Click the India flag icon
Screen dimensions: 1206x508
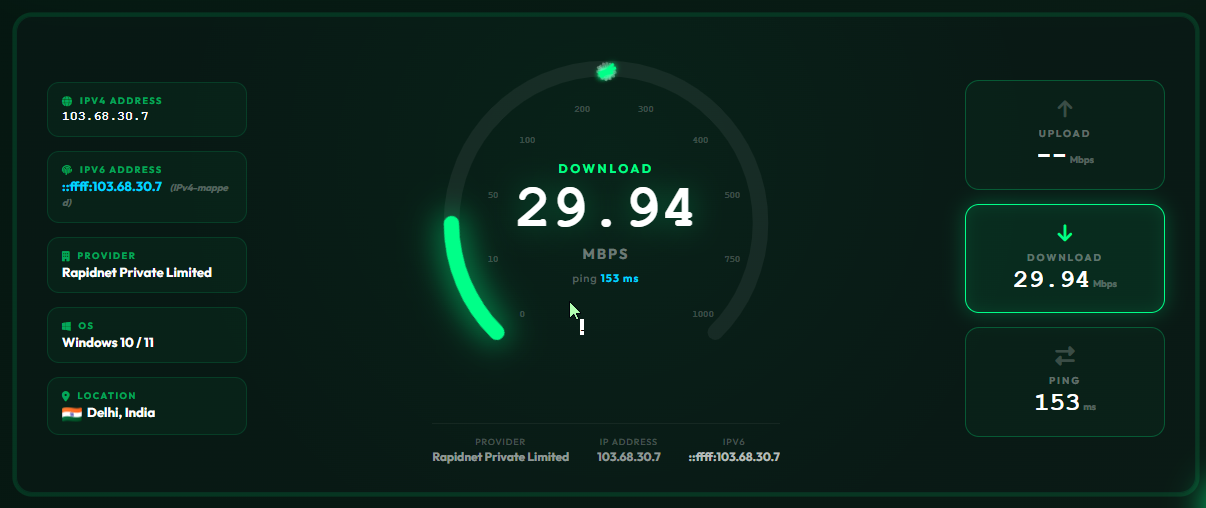[x=72, y=413]
